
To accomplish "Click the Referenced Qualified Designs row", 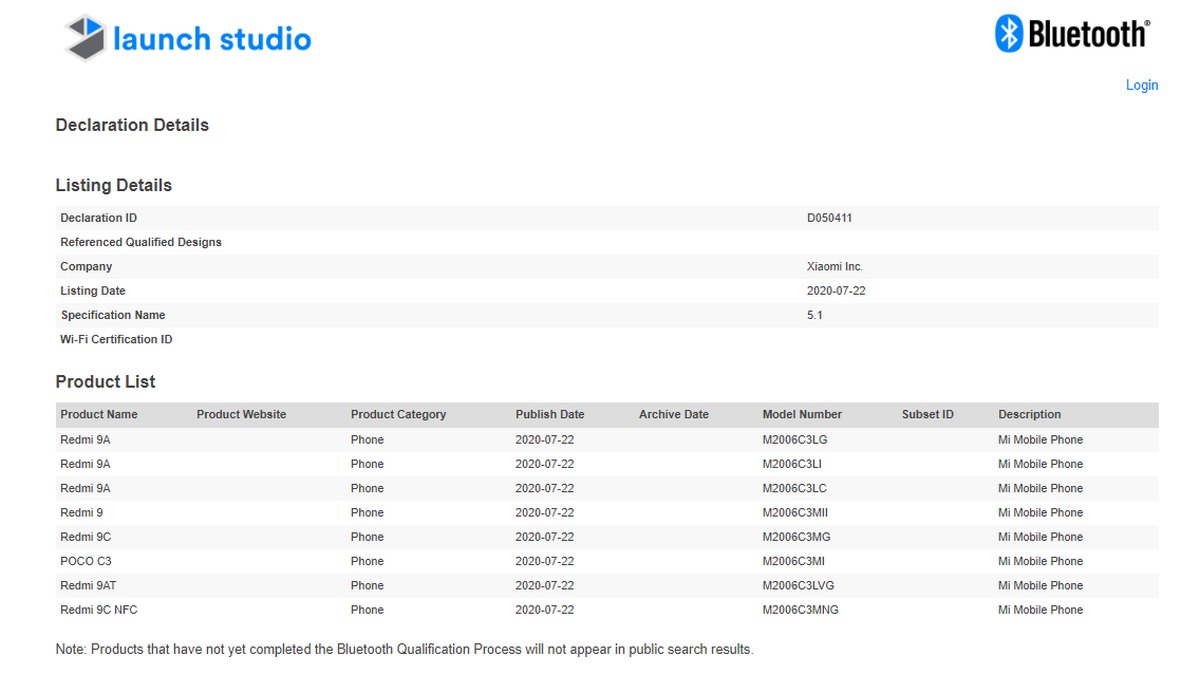I will (140, 242).
